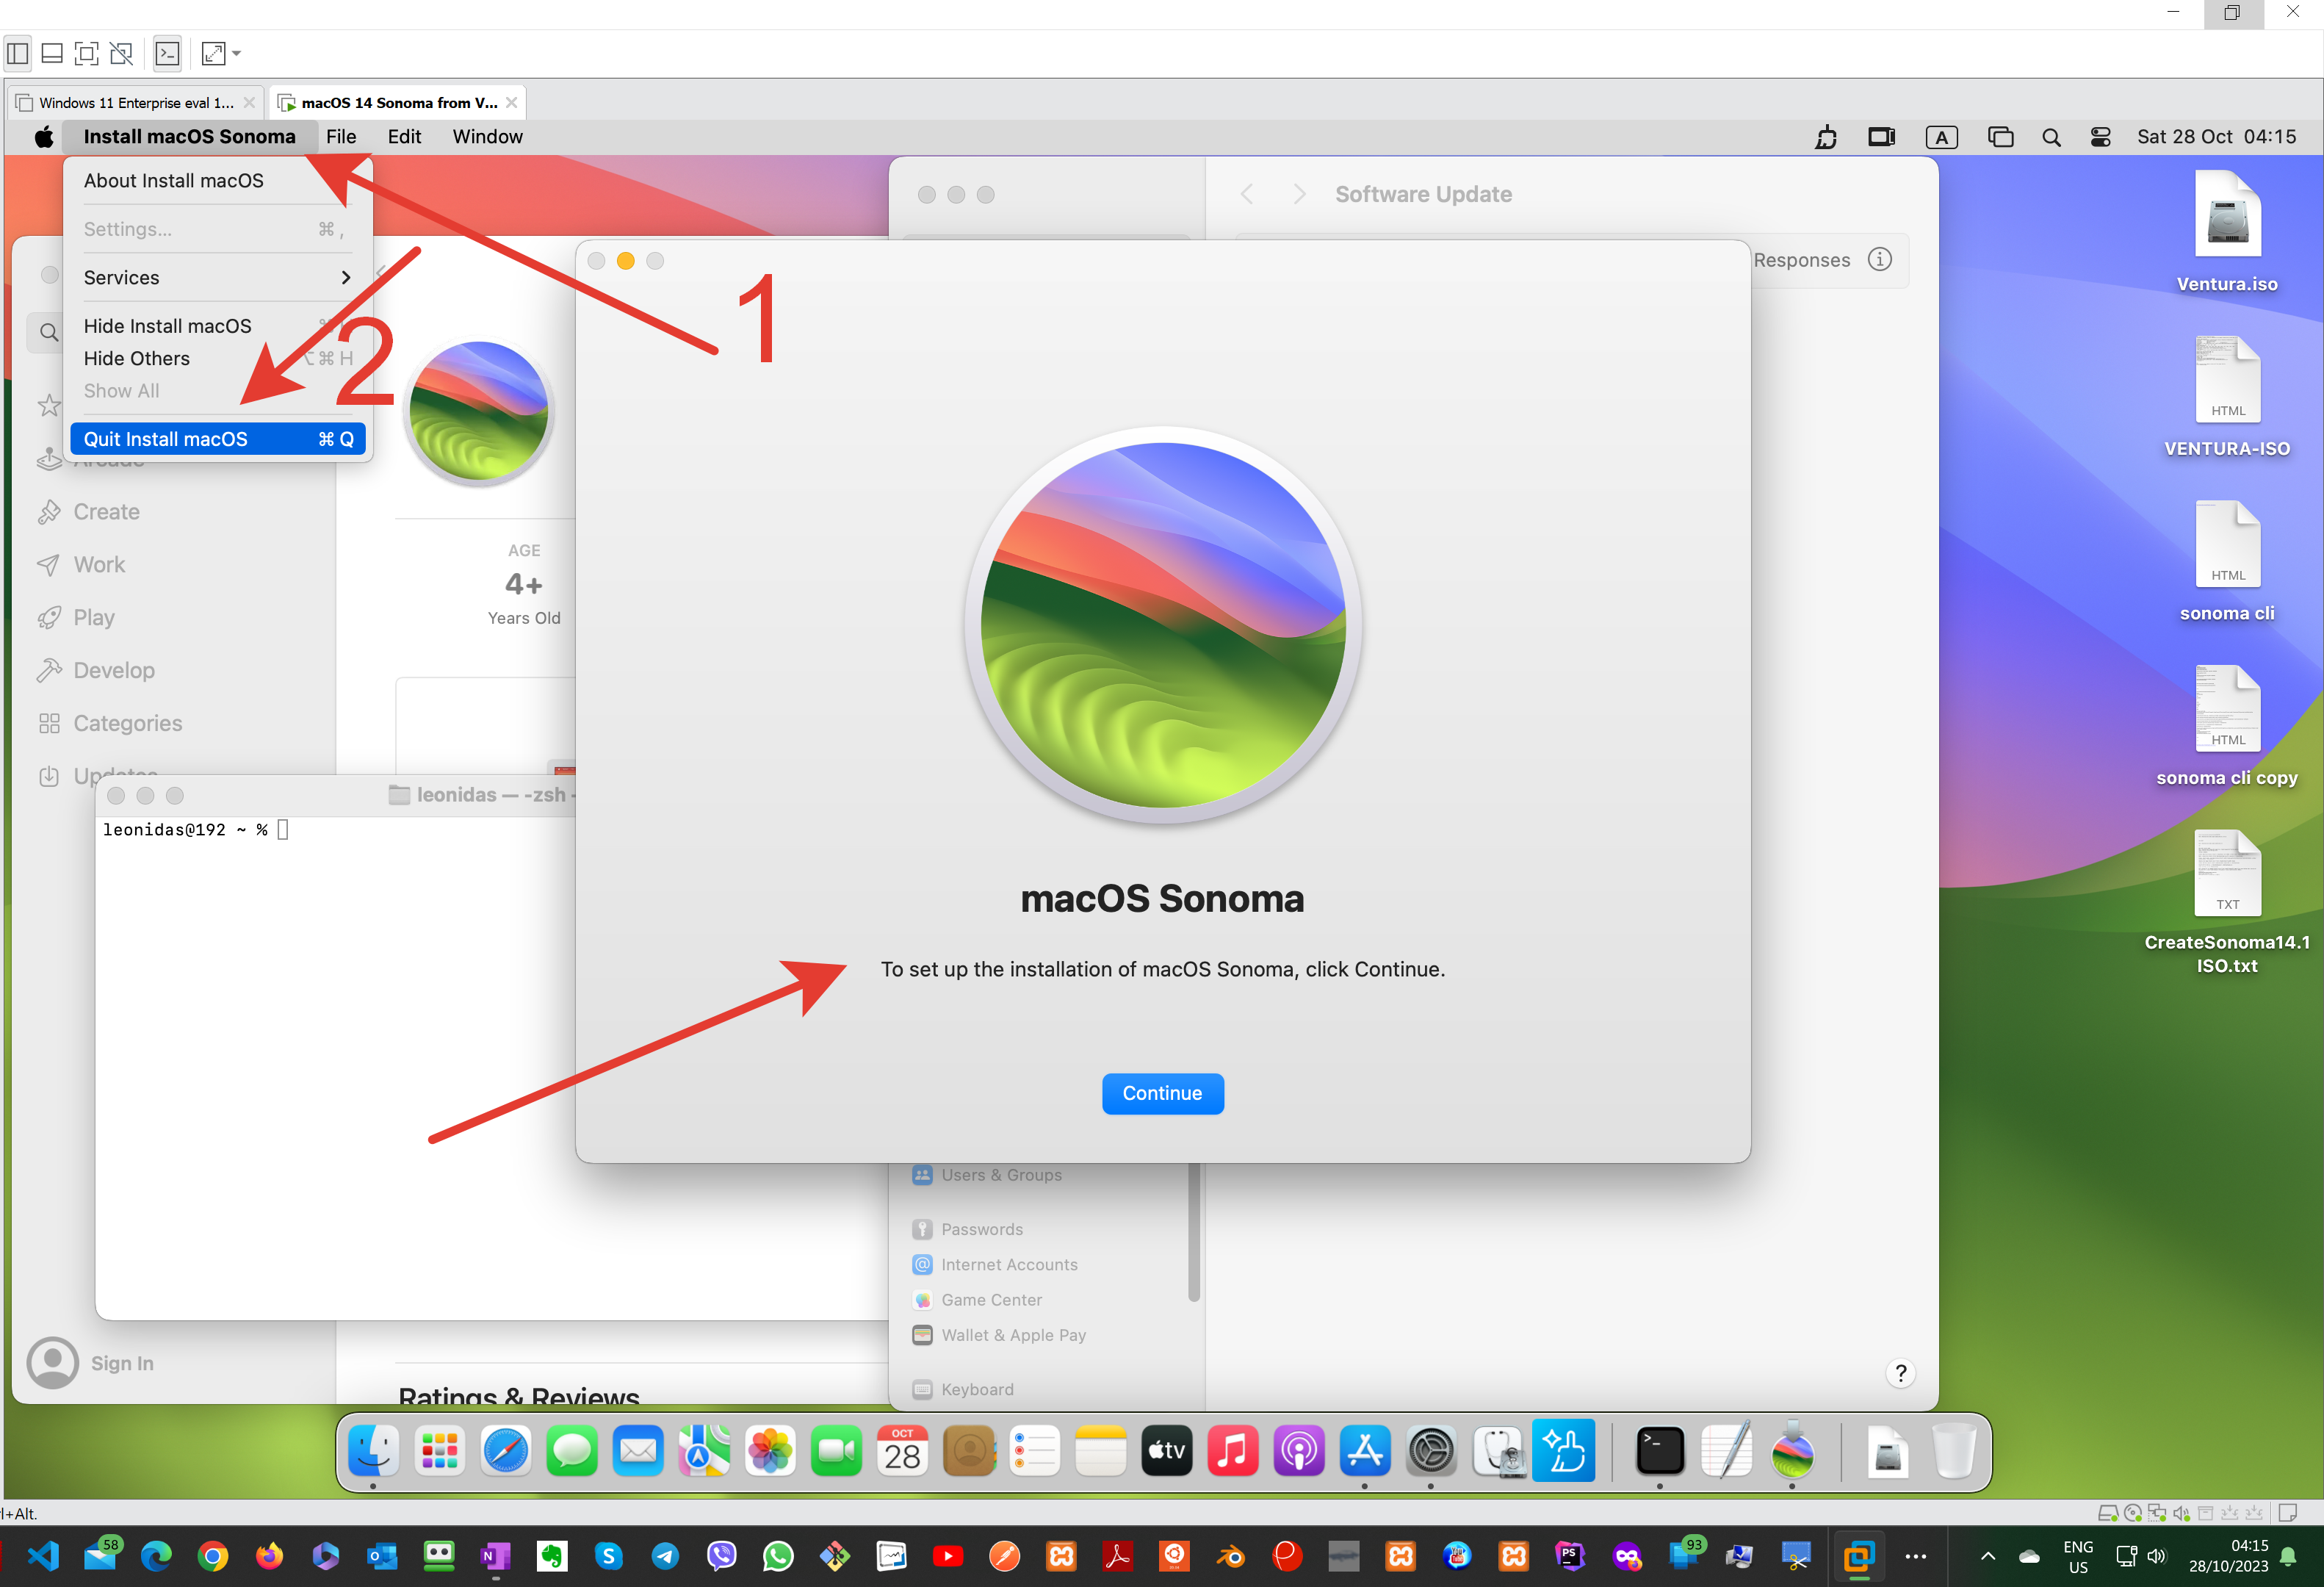The width and height of the screenshot is (2324, 1587).
Task: Click info icon next to Responses
Action: [1880, 259]
